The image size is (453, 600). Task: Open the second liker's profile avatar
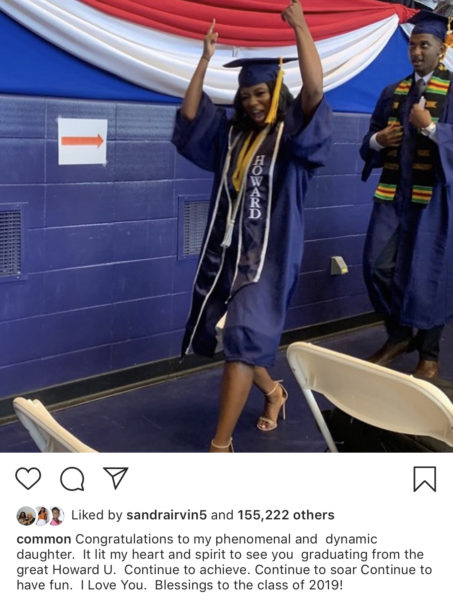pos(42,516)
